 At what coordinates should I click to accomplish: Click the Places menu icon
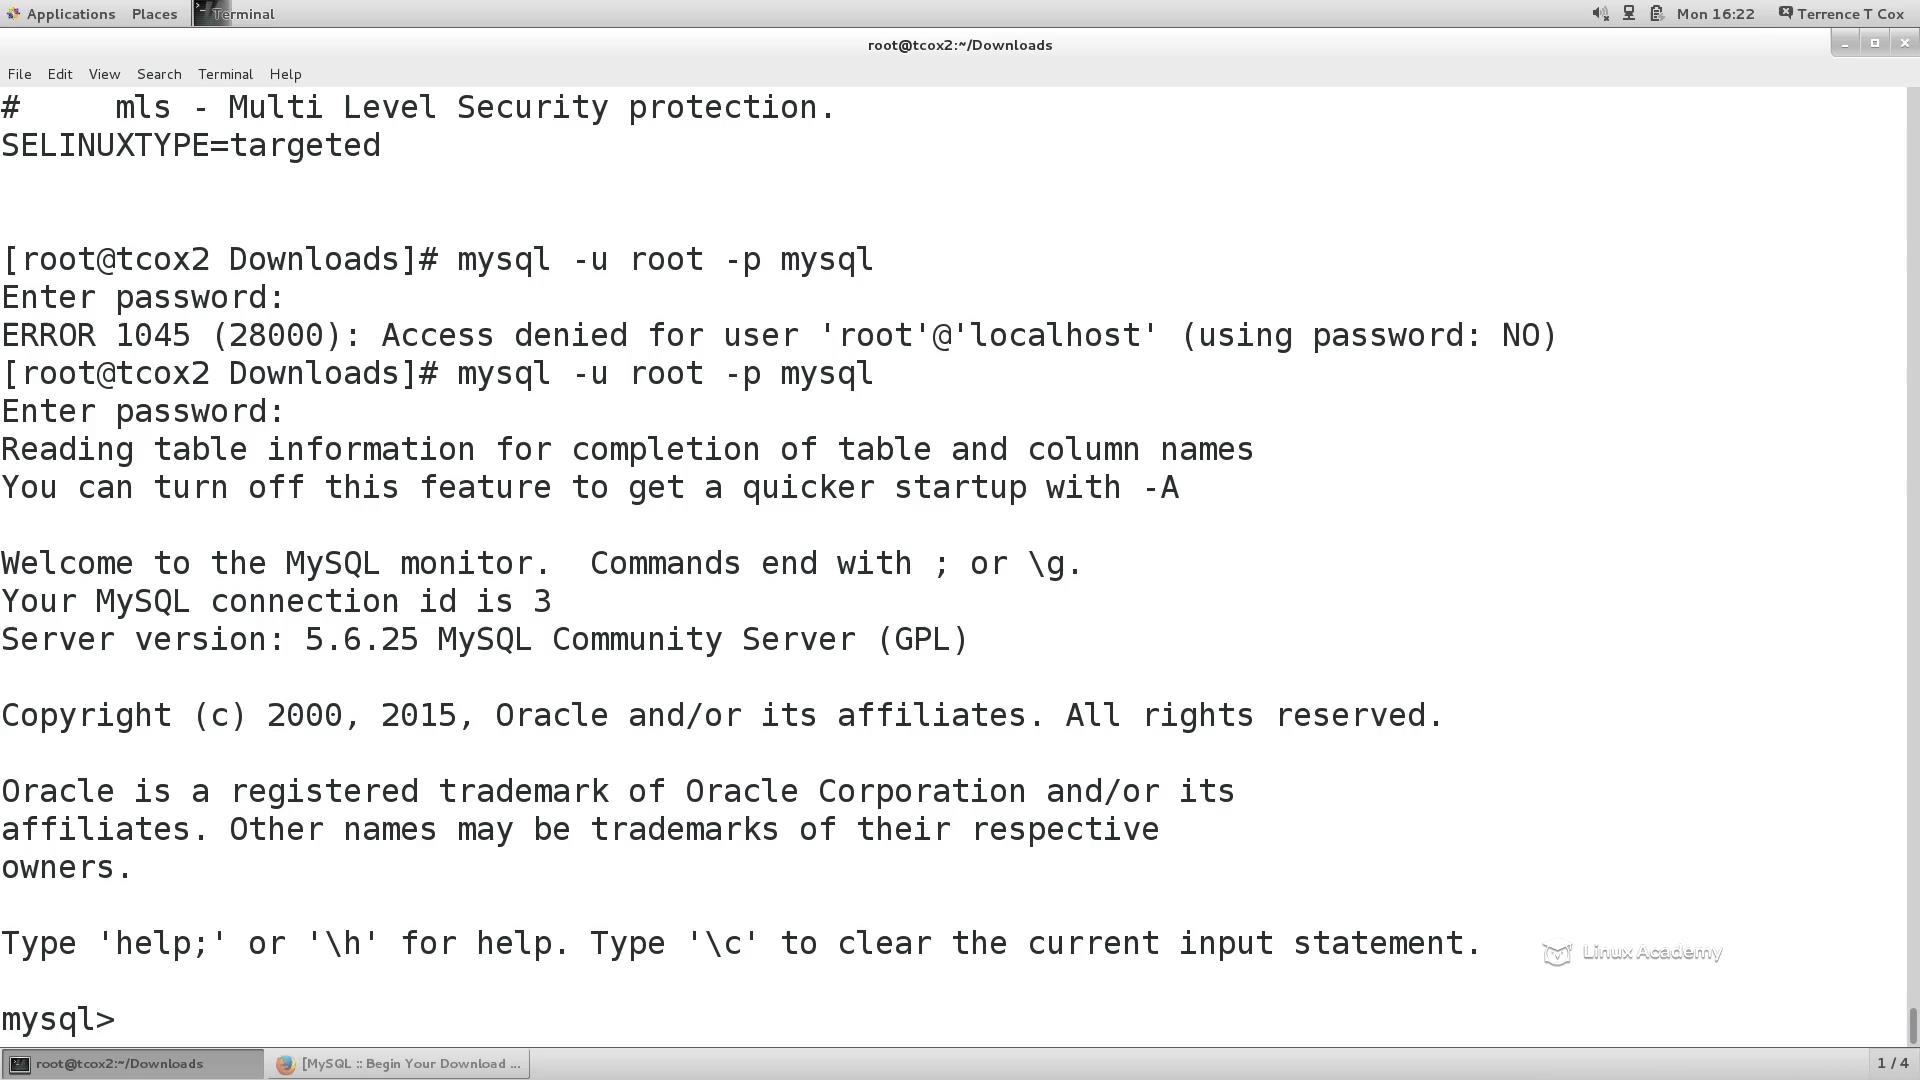154,13
